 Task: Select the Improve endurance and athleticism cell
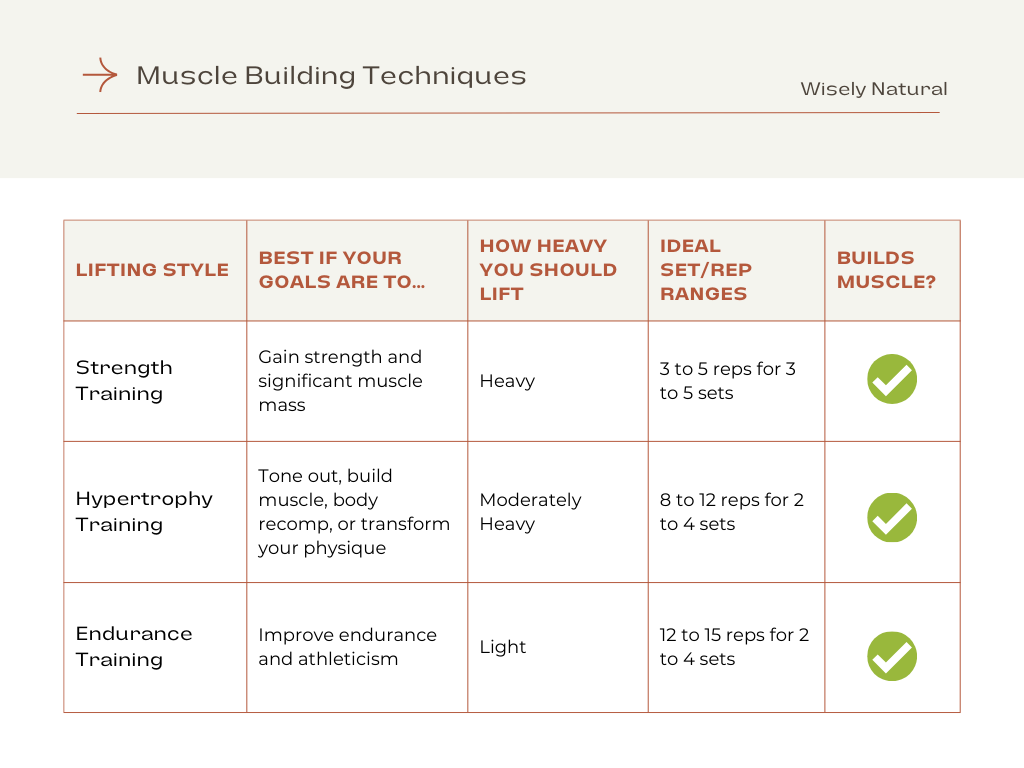(347, 647)
